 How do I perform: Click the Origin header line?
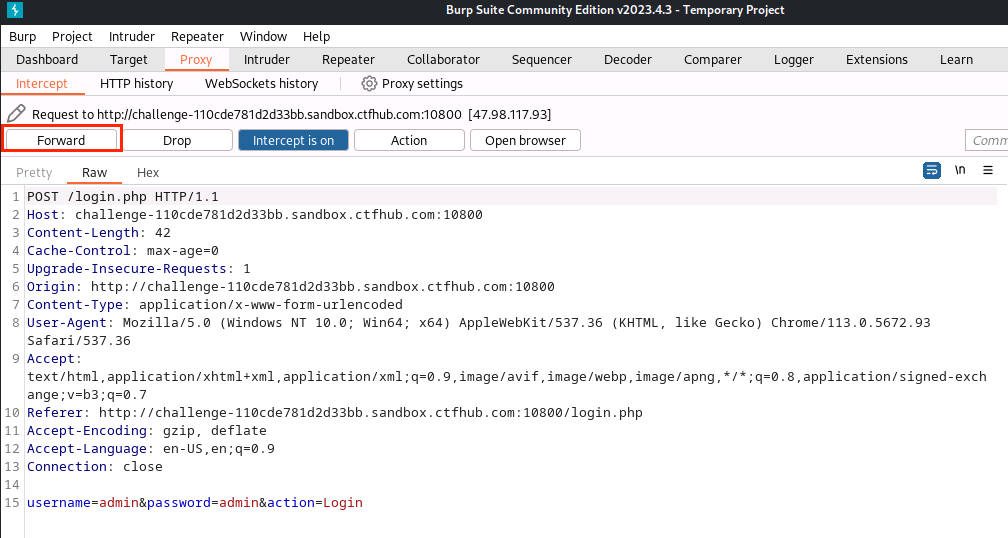click(291, 287)
